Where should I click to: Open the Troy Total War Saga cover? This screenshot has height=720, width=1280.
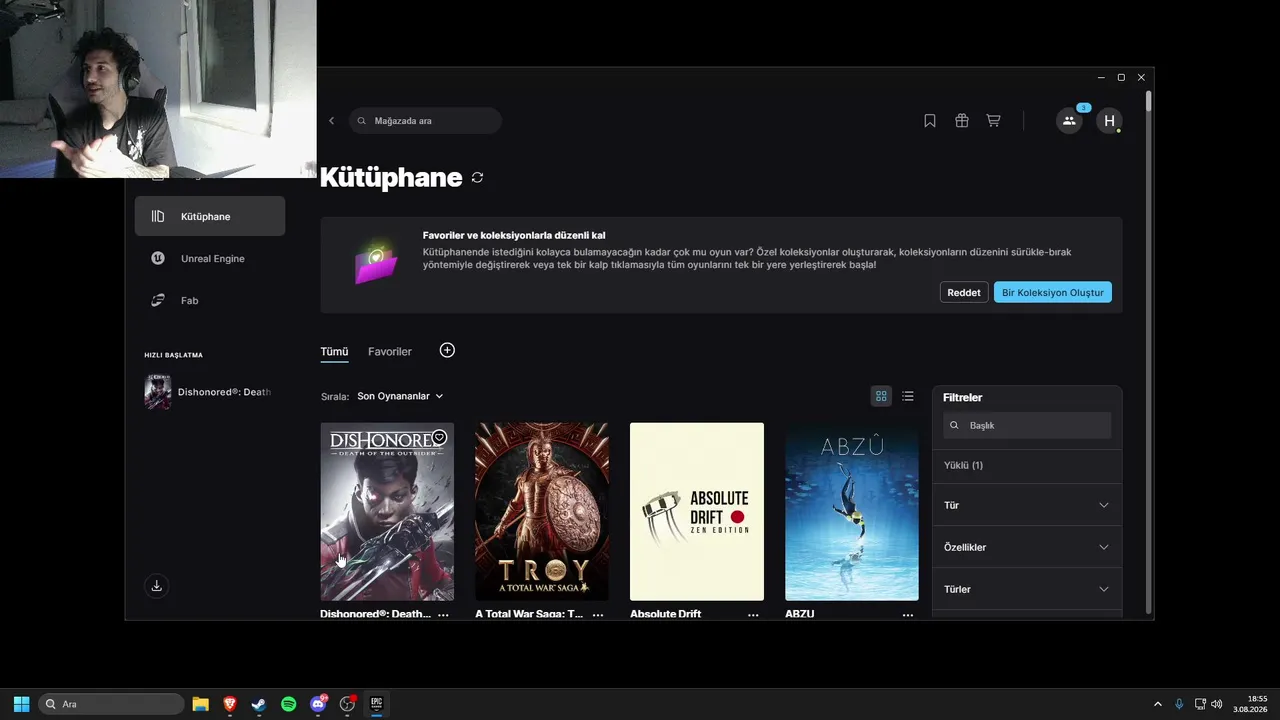542,511
